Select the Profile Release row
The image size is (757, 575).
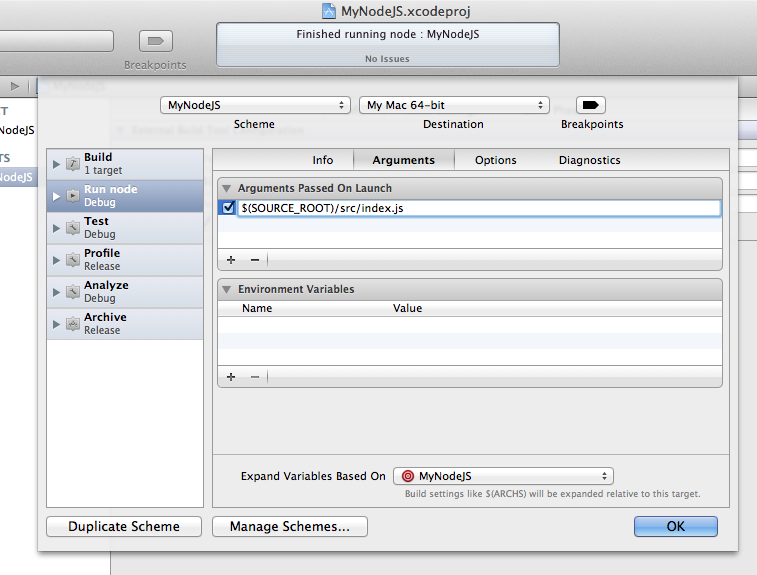pyautogui.click(x=125, y=260)
